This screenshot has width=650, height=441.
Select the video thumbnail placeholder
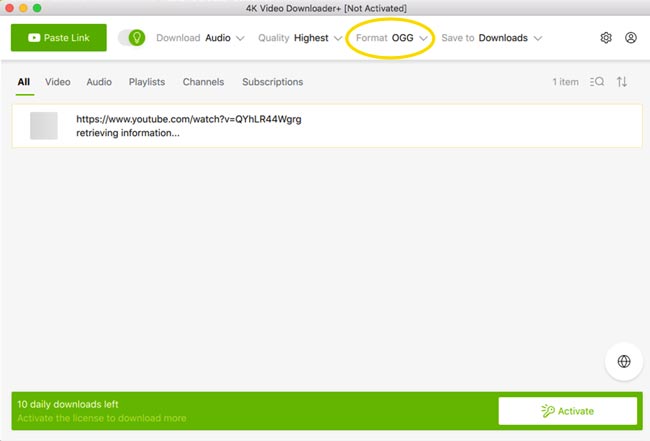coord(44,125)
